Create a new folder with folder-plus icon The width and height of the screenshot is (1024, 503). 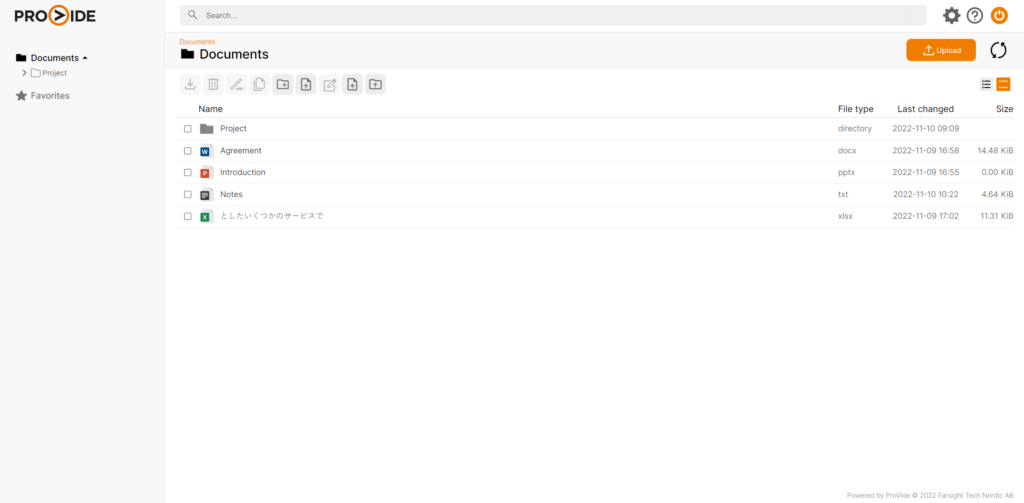(x=283, y=84)
